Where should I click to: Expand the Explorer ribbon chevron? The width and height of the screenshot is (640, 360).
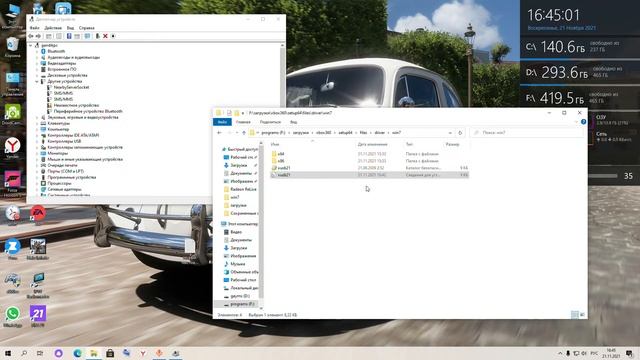(x=576, y=122)
